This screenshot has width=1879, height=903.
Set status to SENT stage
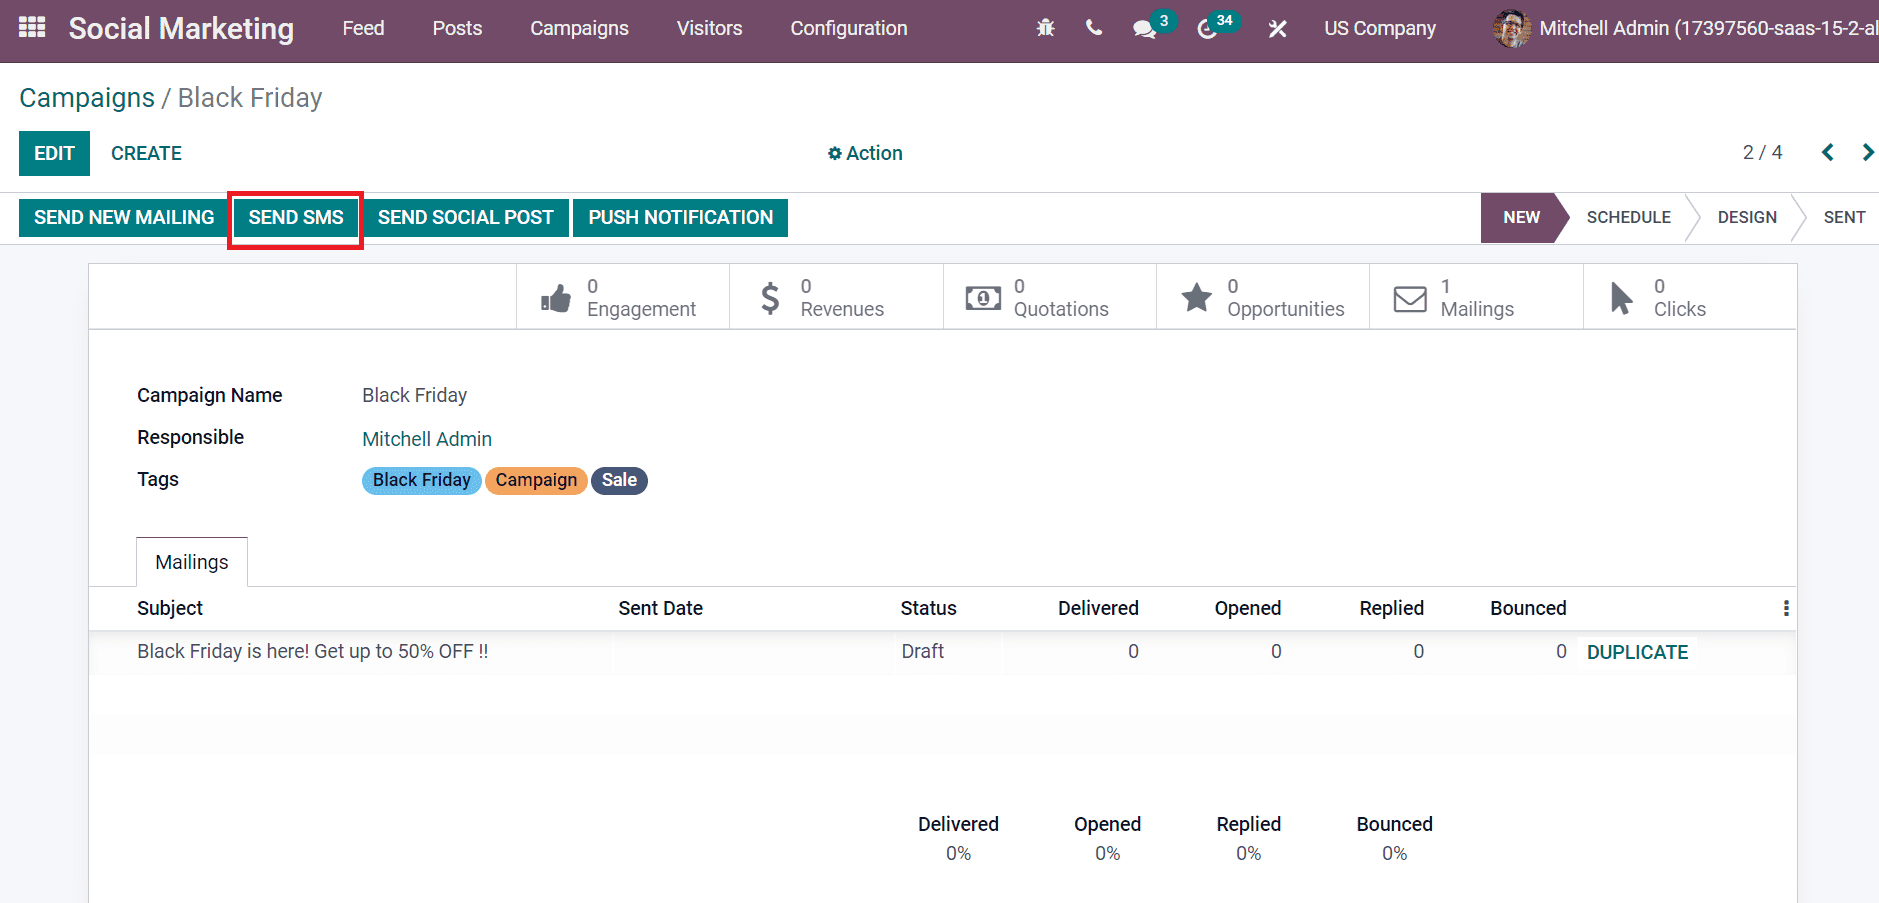pos(1844,217)
